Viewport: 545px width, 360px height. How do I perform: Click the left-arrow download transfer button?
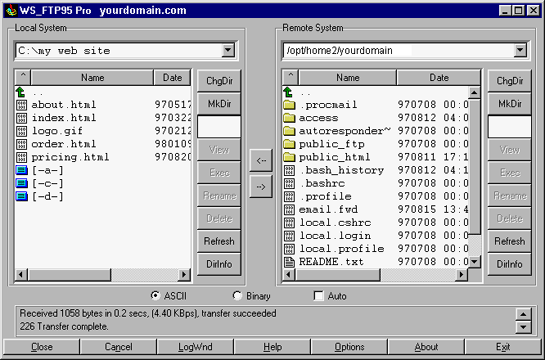pyautogui.click(x=261, y=161)
